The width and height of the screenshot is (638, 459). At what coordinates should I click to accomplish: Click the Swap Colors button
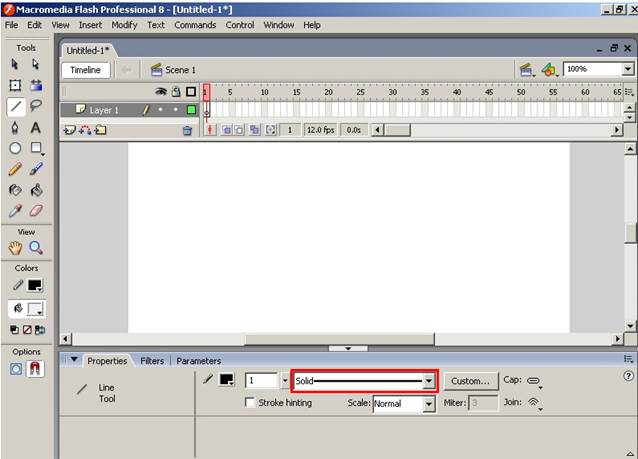[40, 330]
